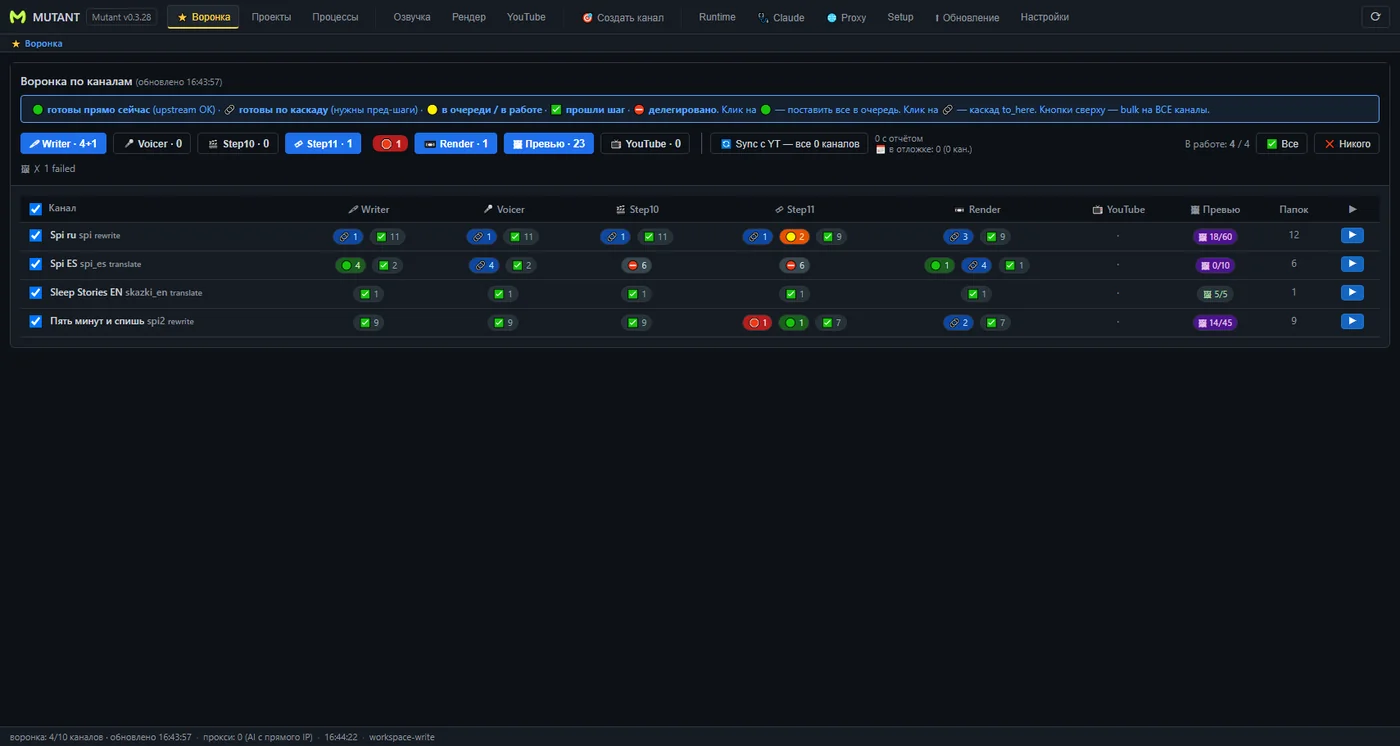Uncheck the Spi ES channel checkbox
The image size is (1400, 746).
(36, 264)
